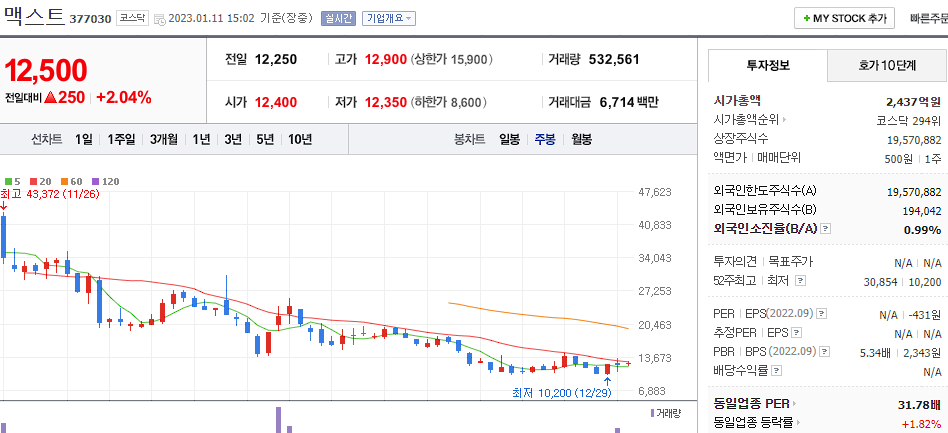The image size is (948, 433).
Task: Click the help icon beside 외국인소진율(B/A)
Action: coord(826,229)
